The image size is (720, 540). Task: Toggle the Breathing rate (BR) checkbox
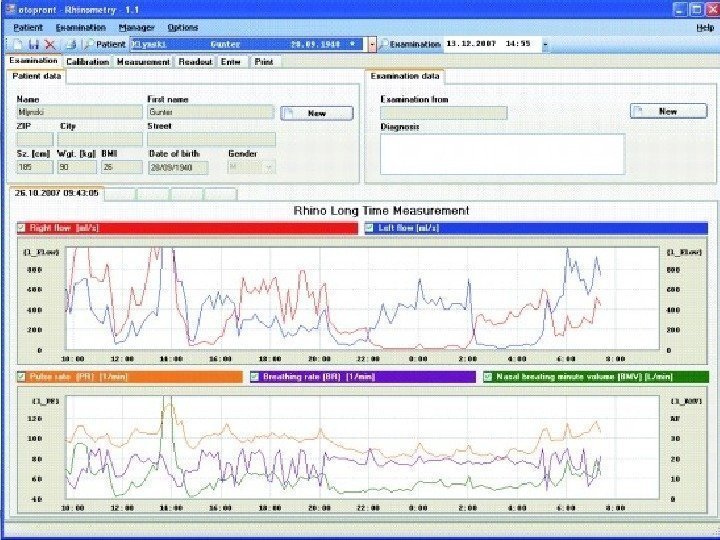click(255, 377)
